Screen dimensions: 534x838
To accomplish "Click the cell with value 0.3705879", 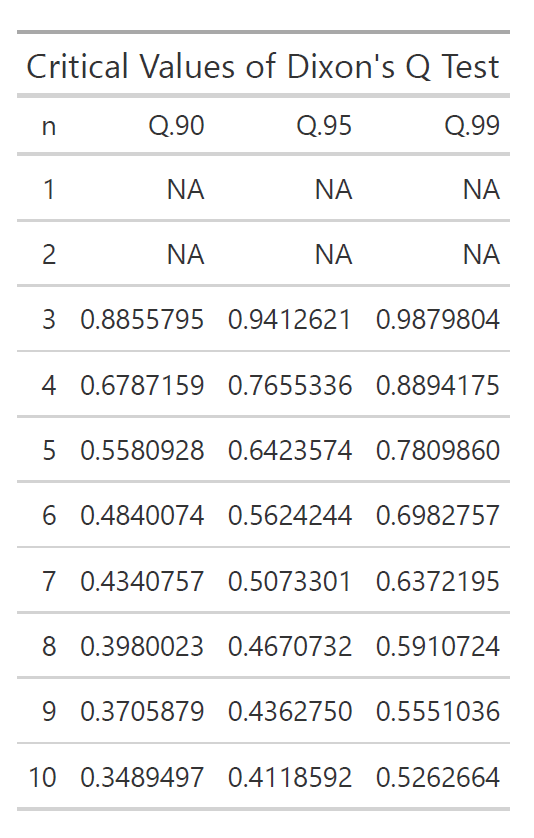I will tap(142, 711).
